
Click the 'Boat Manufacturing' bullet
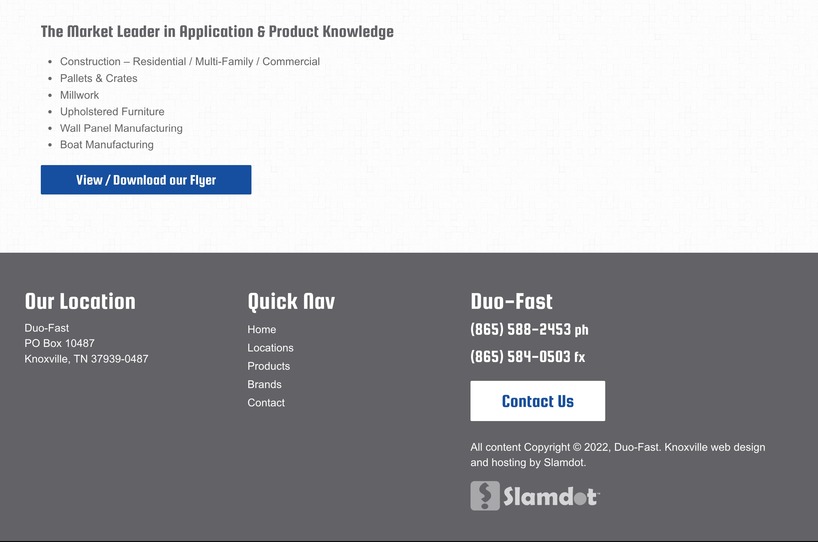click(x=106, y=144)
